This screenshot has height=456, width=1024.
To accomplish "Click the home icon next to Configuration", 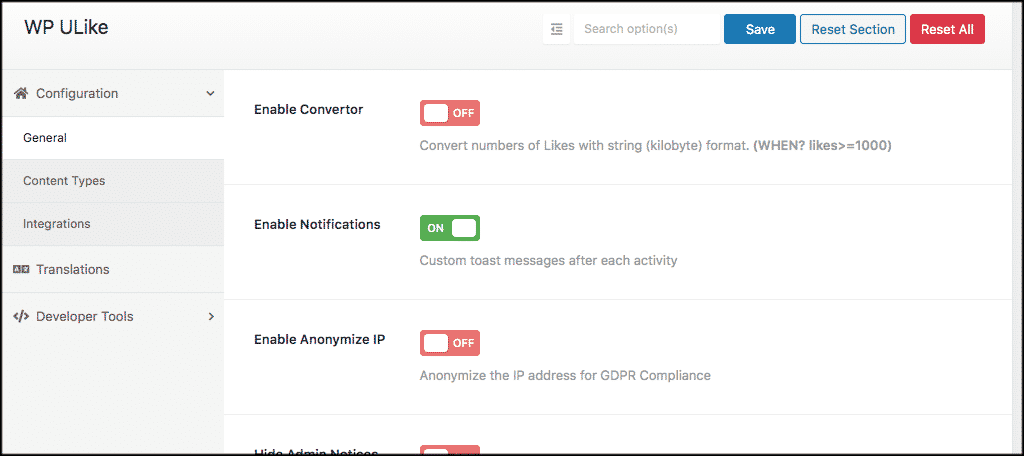I will 21,93.
